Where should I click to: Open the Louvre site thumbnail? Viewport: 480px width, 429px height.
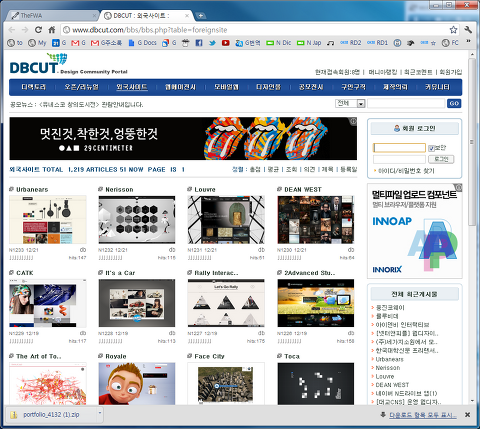[226, 220]
